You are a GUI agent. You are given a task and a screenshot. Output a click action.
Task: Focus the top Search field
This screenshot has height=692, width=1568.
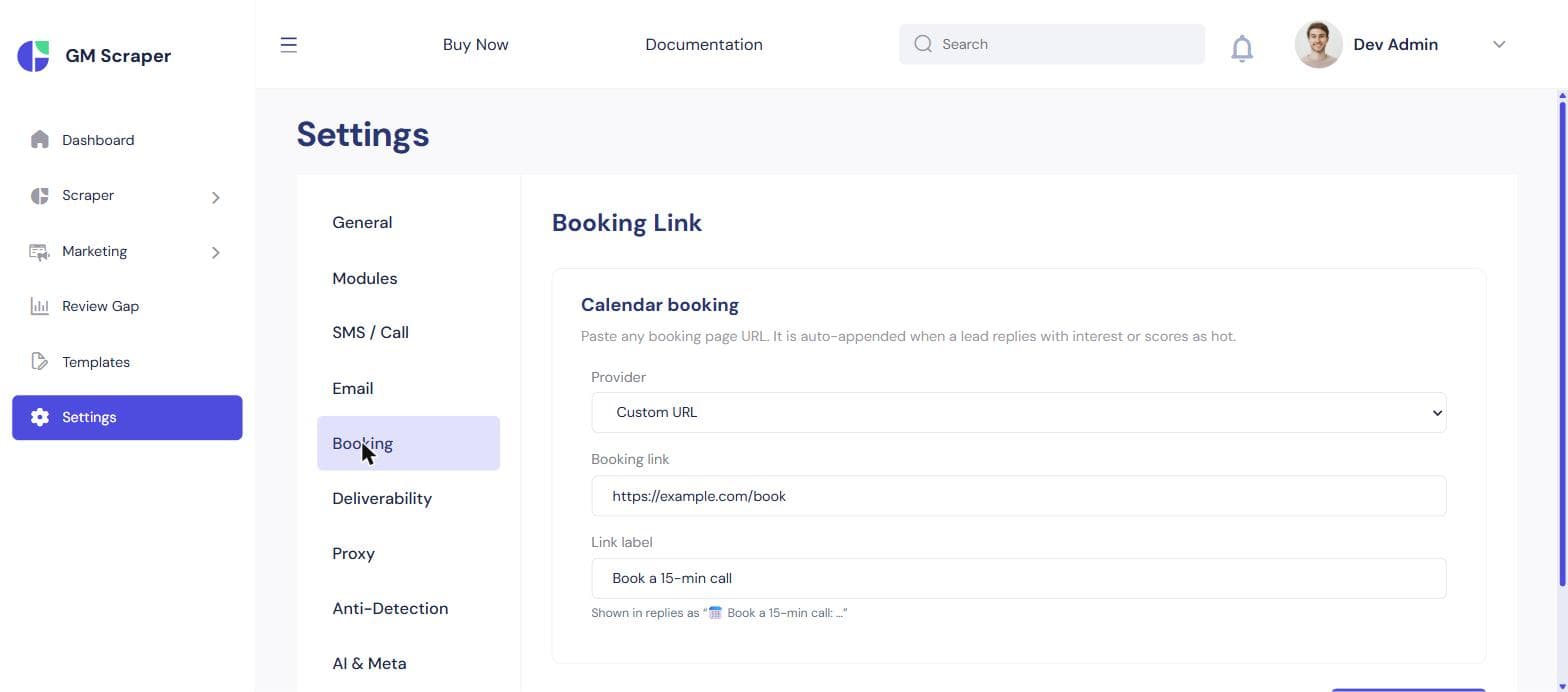pos(1052,44)
